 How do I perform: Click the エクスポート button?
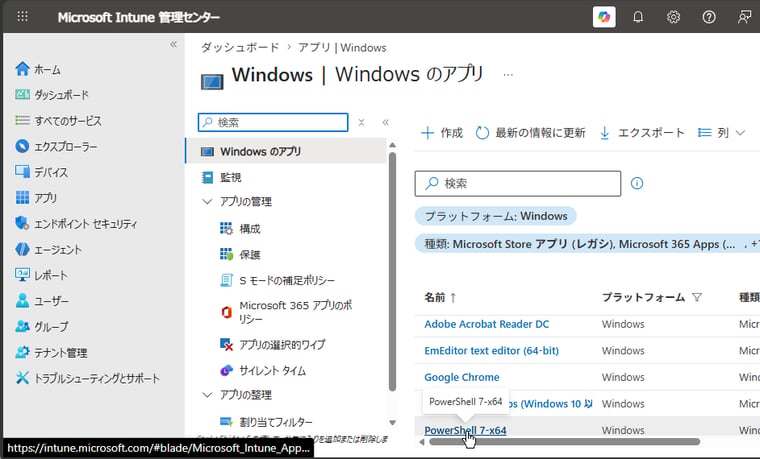642,132
